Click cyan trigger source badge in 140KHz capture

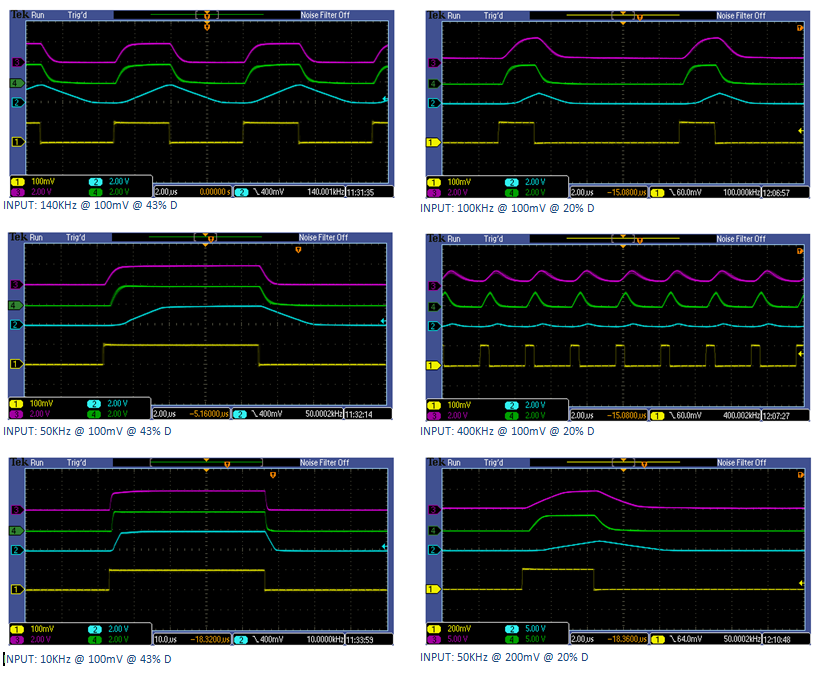(241, 192)
